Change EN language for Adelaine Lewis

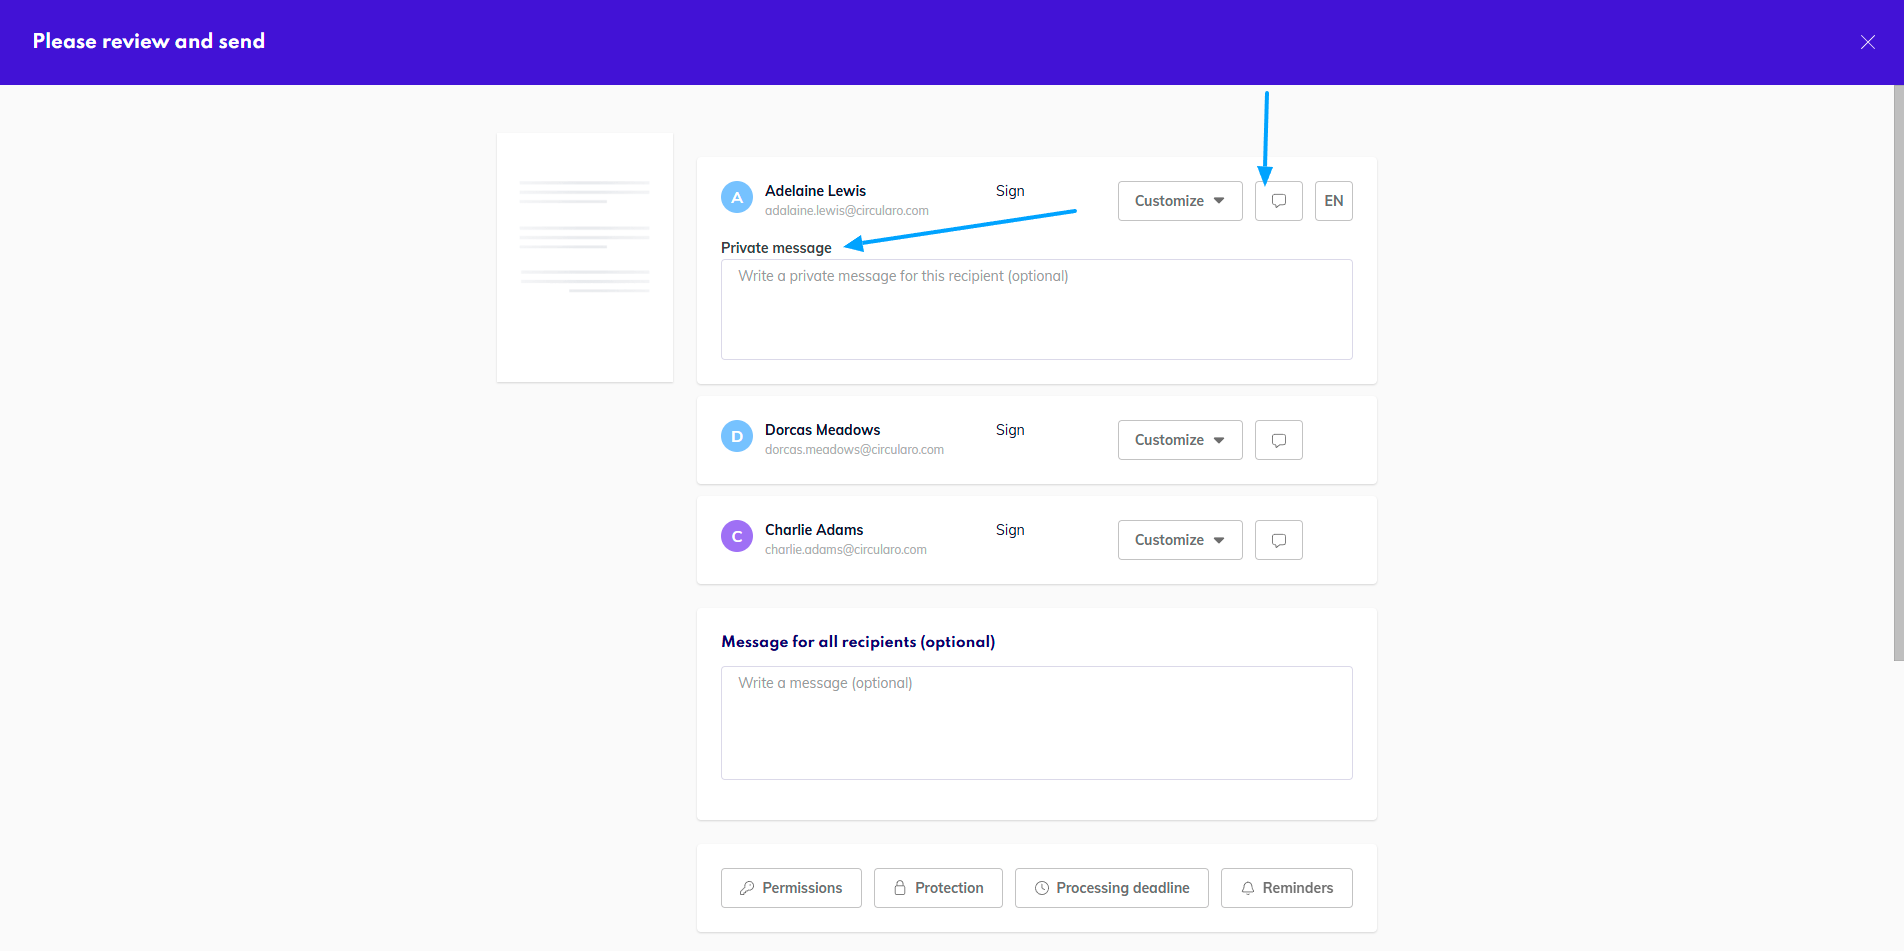(x=1333, y=201)
